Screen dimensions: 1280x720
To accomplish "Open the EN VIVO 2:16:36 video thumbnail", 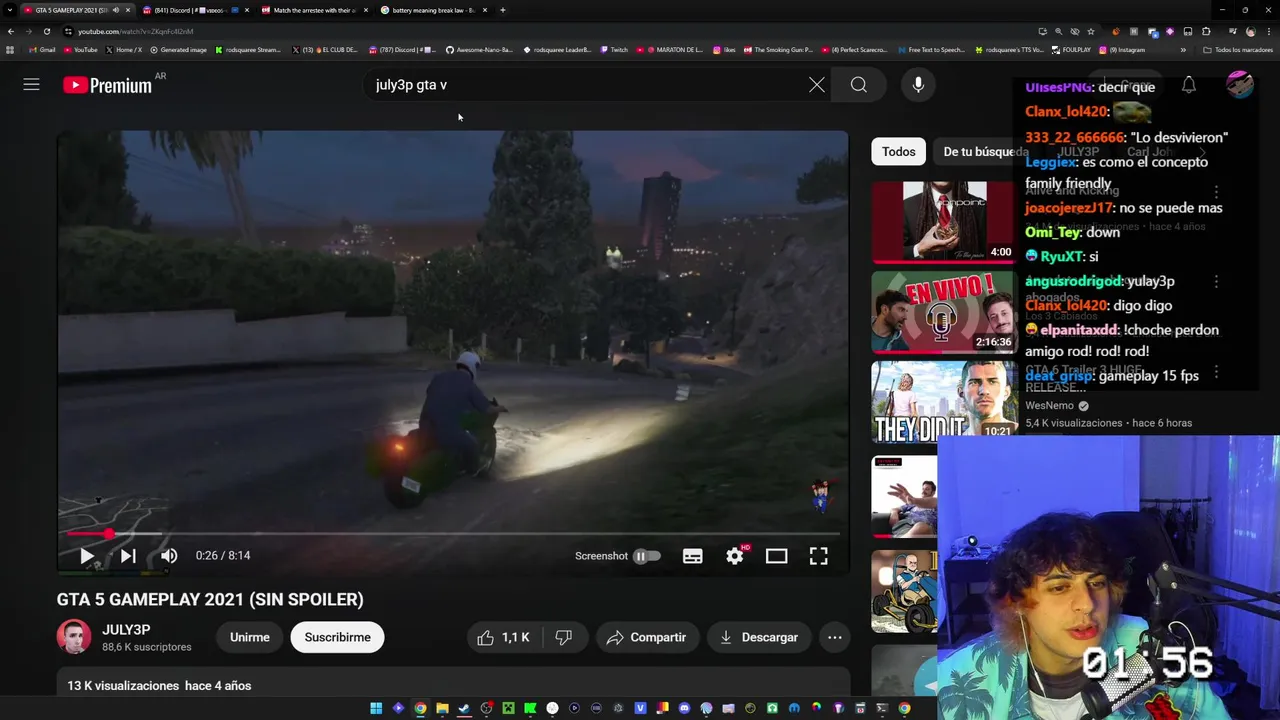I will (944, 312).
